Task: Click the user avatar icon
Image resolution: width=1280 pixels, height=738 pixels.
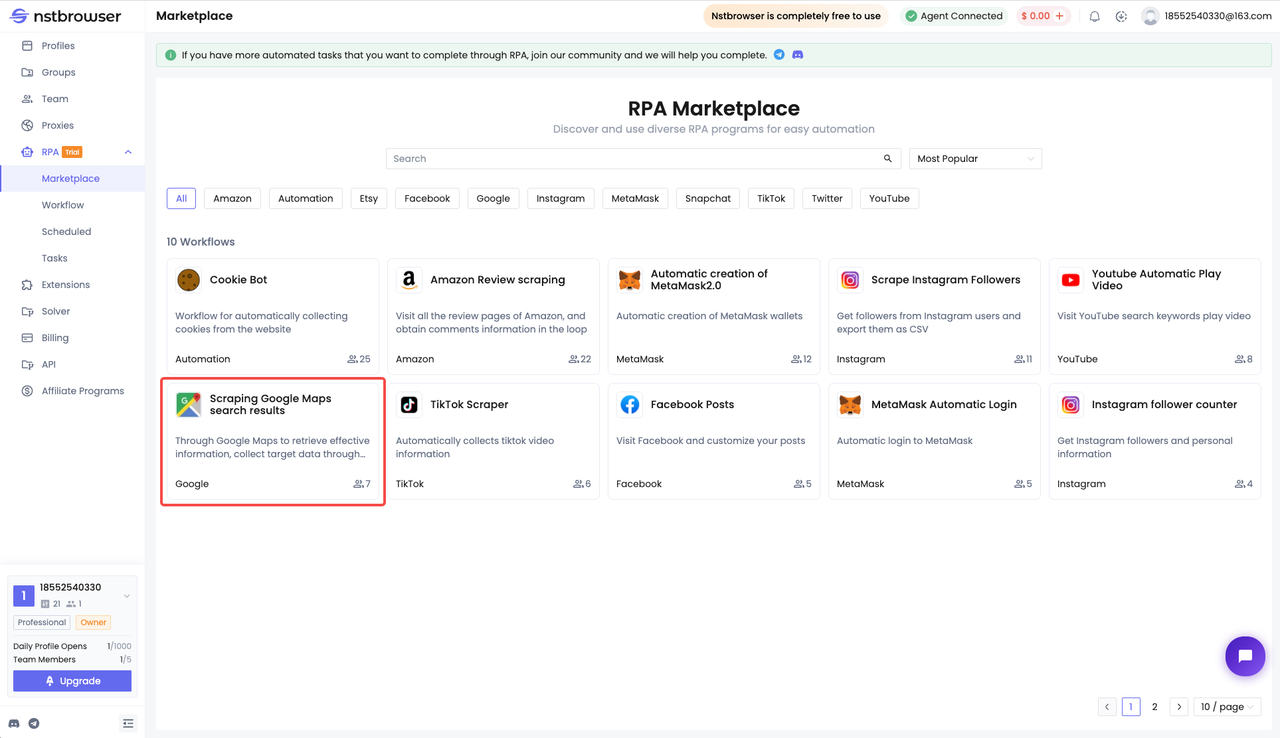Action: tap(1150, 16)
